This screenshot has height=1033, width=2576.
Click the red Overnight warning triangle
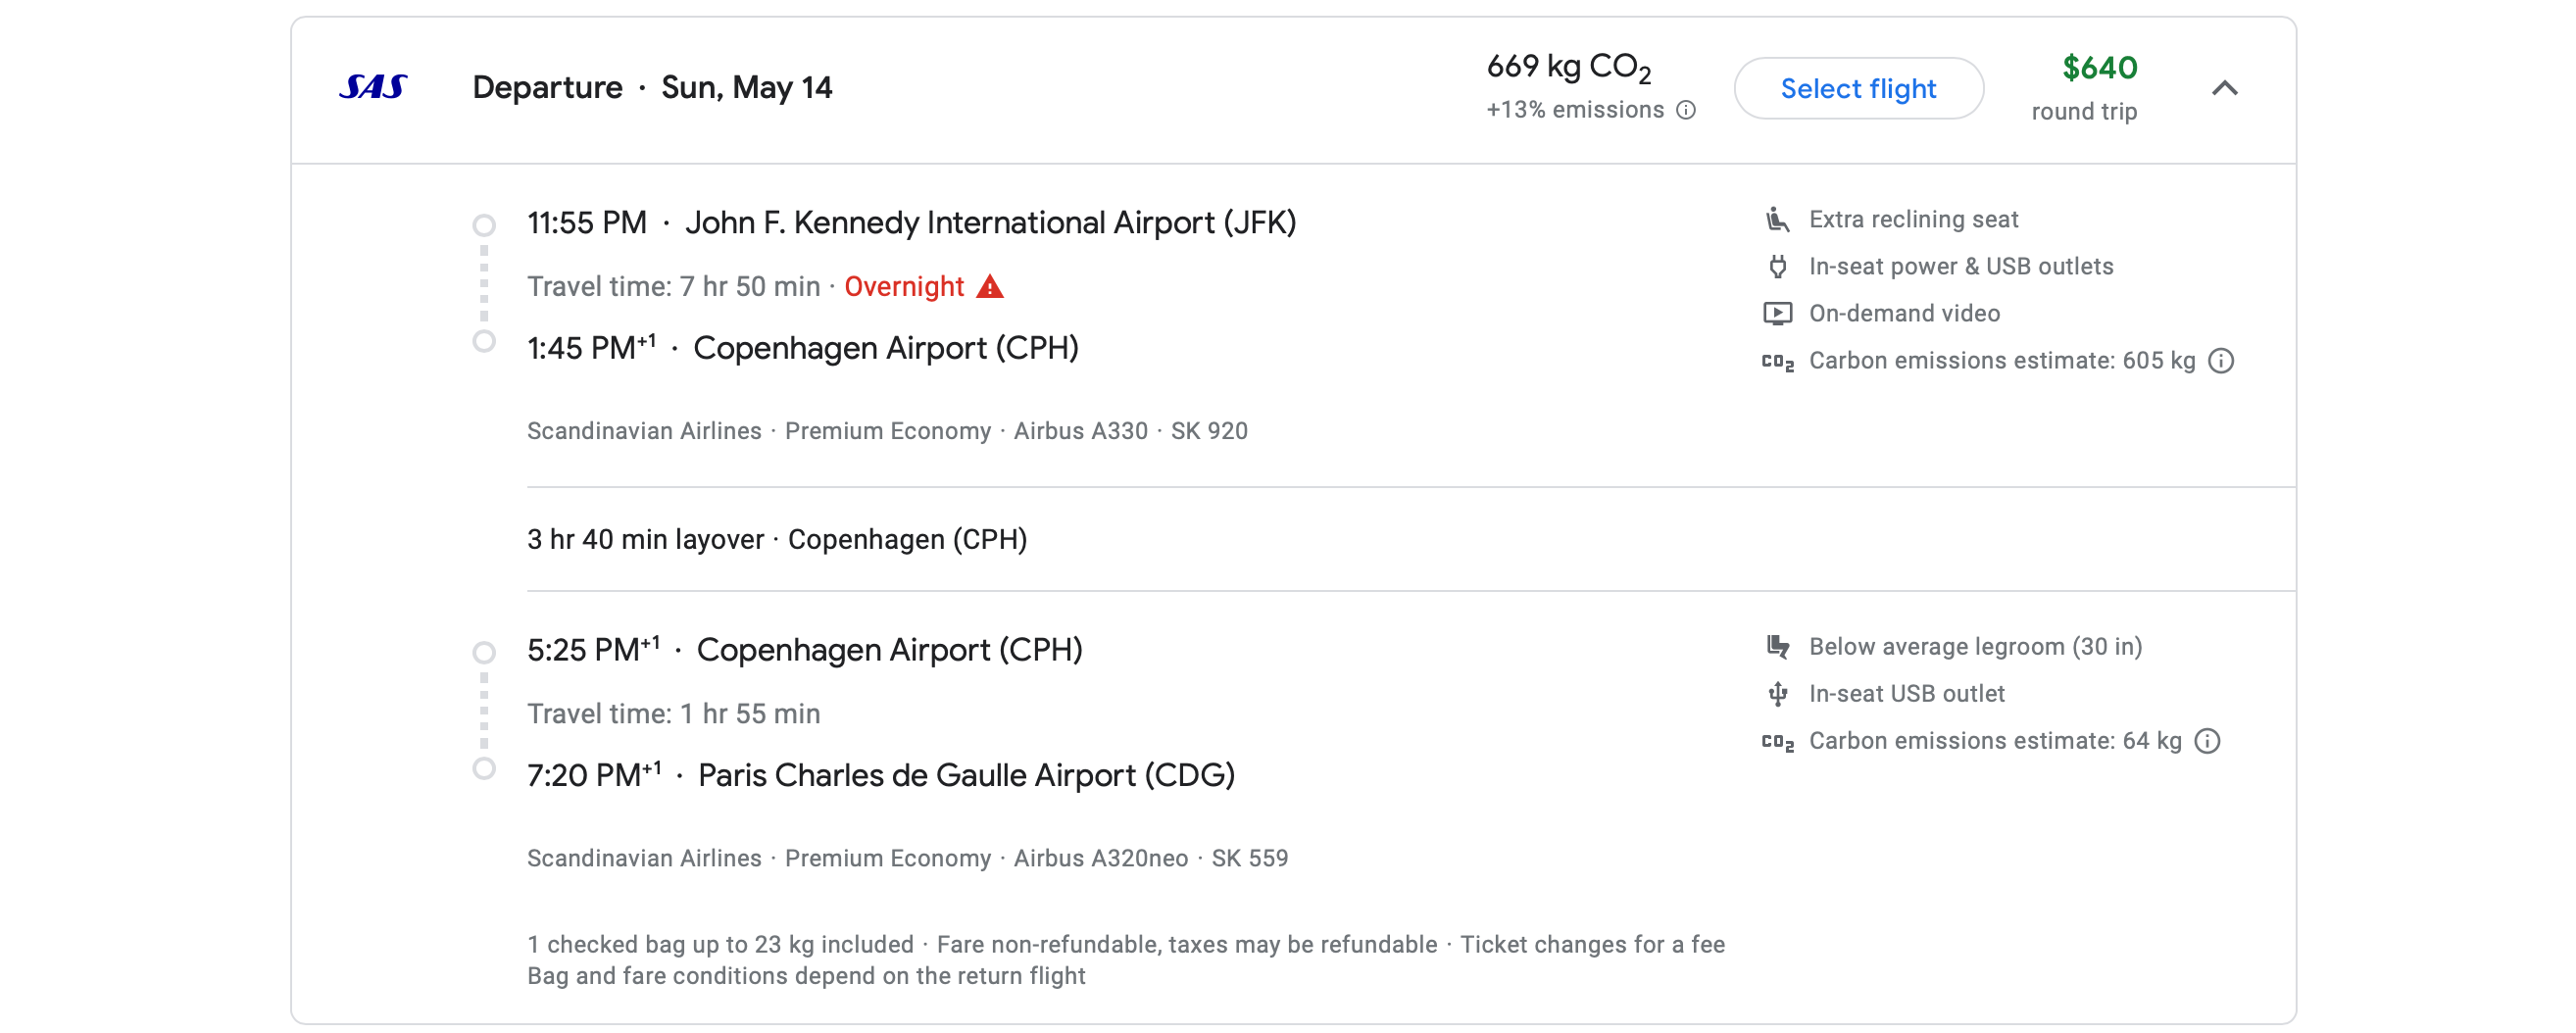point(989,287)
